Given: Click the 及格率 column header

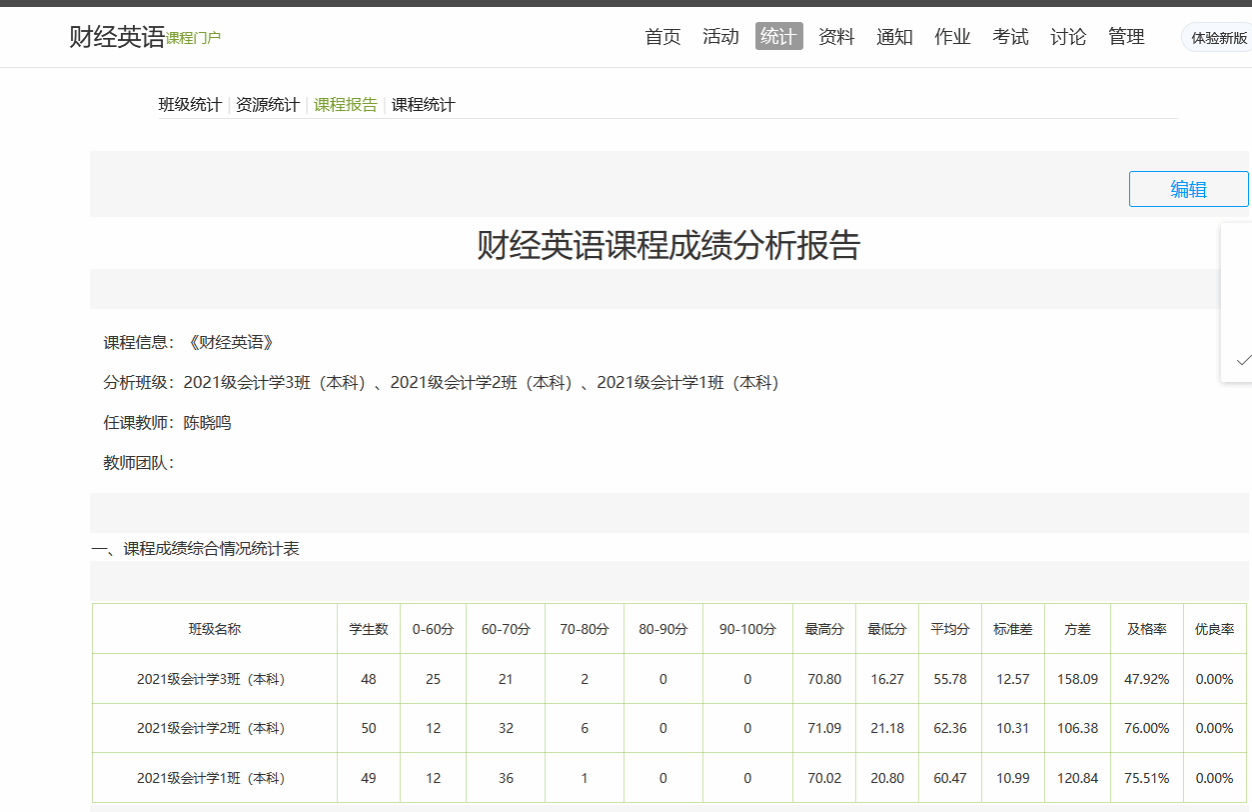Looking at the screenshot, I should (x=1147, y=629).
